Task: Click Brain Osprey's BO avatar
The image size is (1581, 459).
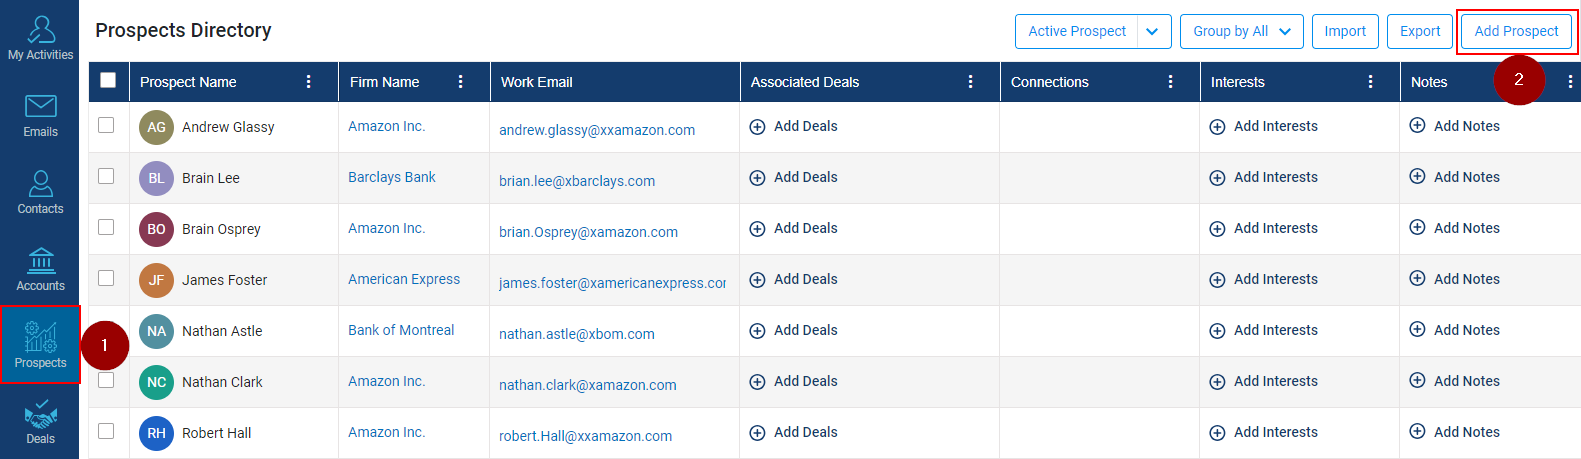Action: (156, 229)
